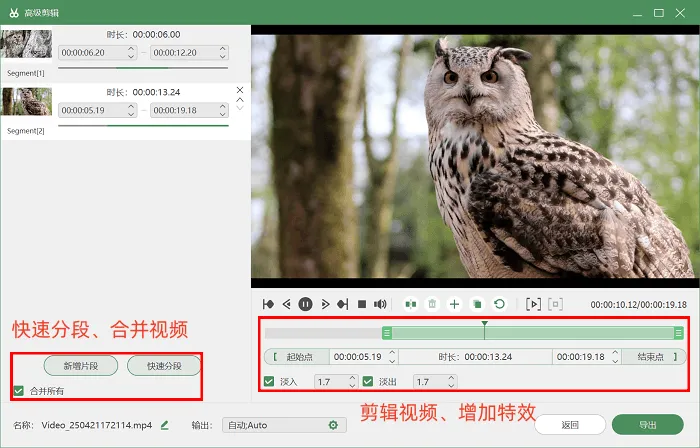The height and width of the screenshot is (448, 700).
Task: Move Segment[2] up with the chevron
Action: [x=240, y=100]
